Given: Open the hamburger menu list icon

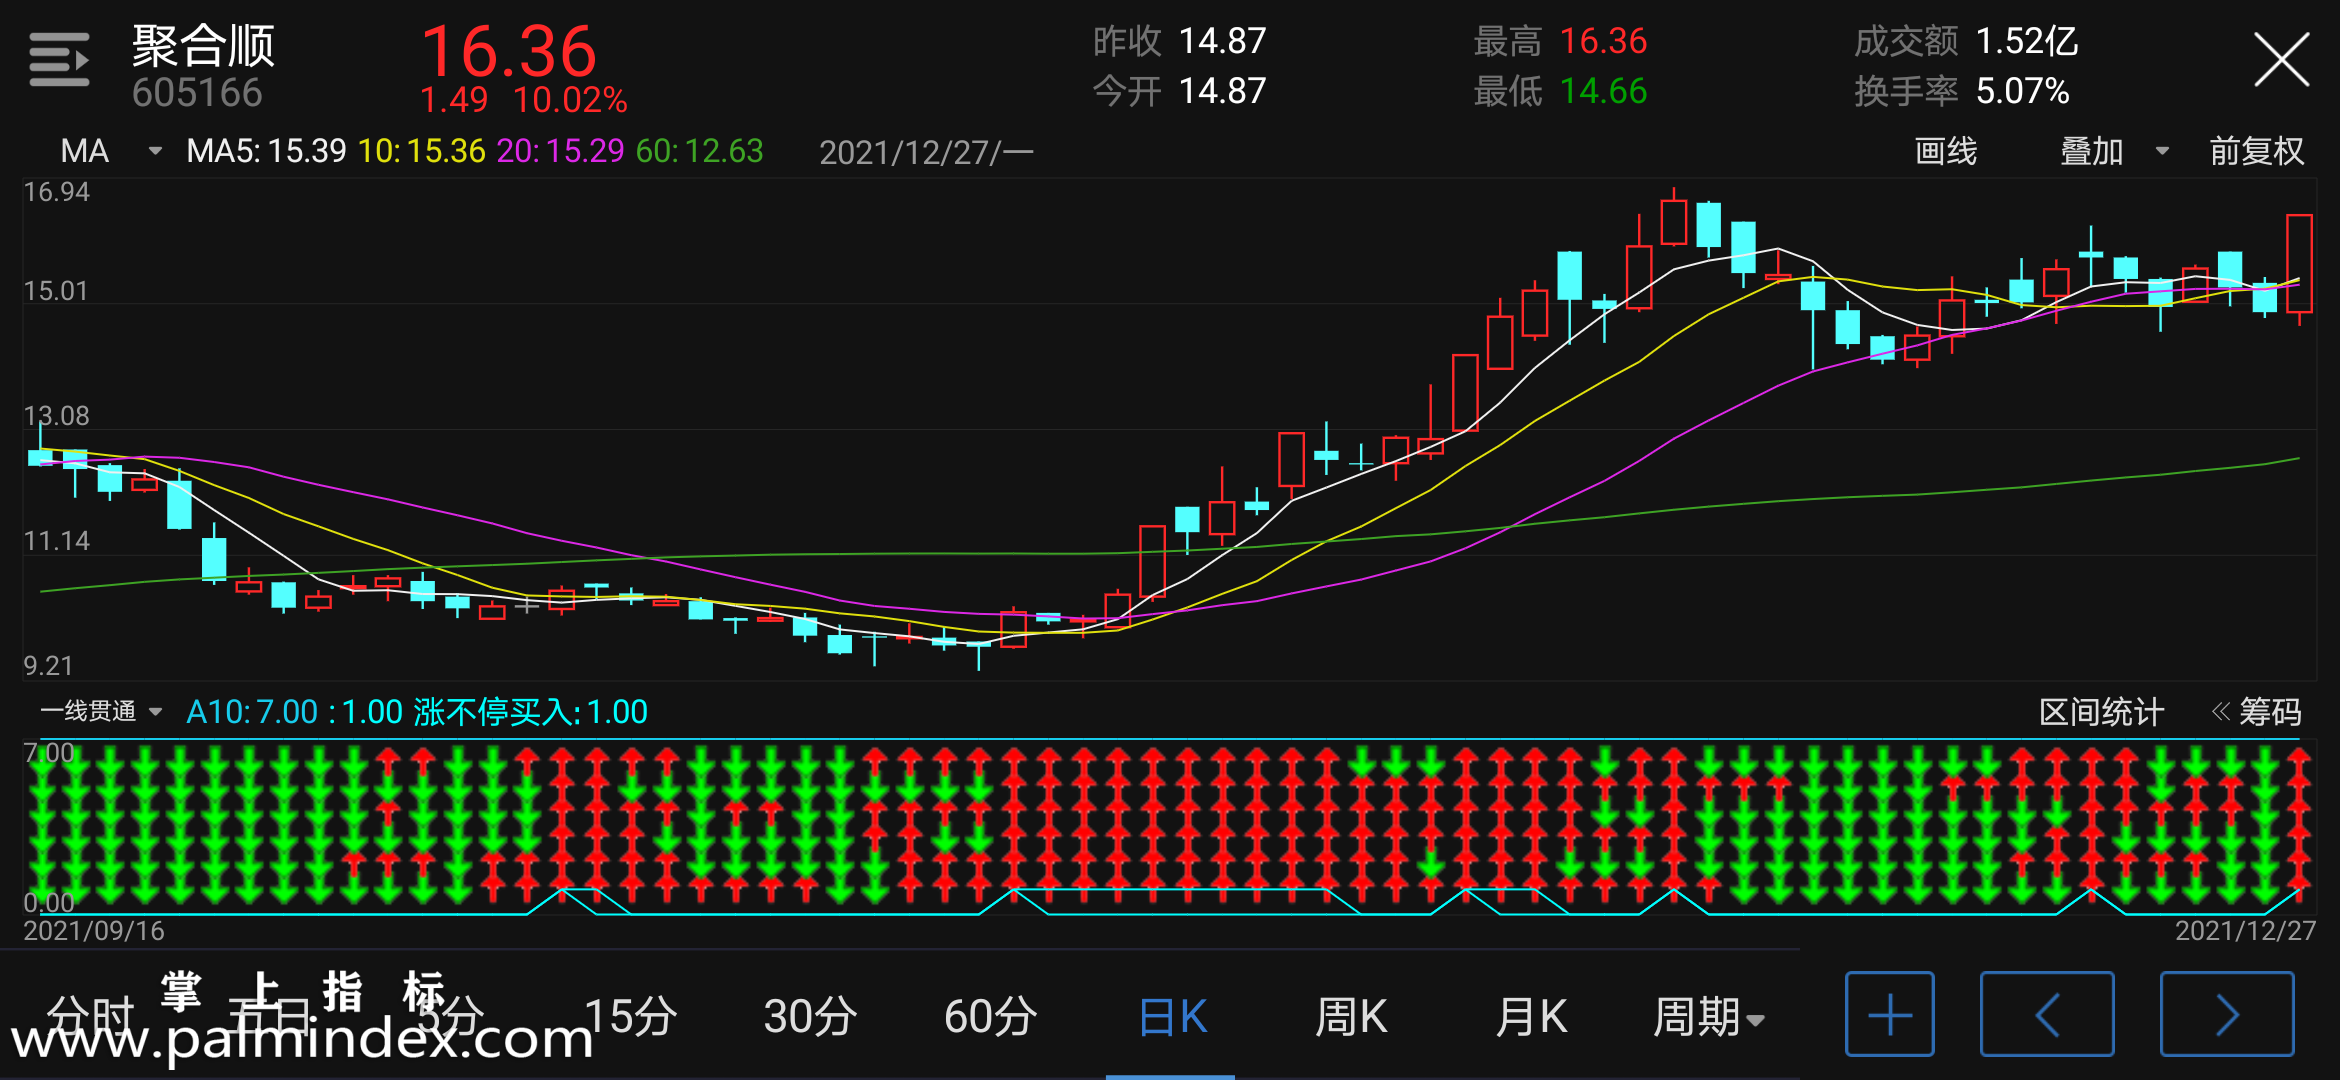Looking at the screenshot, I should (x=59, y=59).
